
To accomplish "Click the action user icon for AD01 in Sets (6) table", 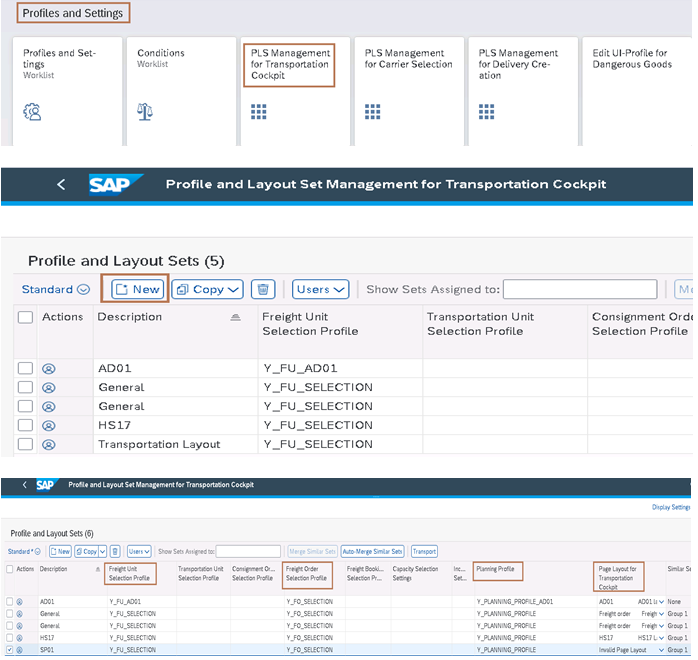I will 20,602.
